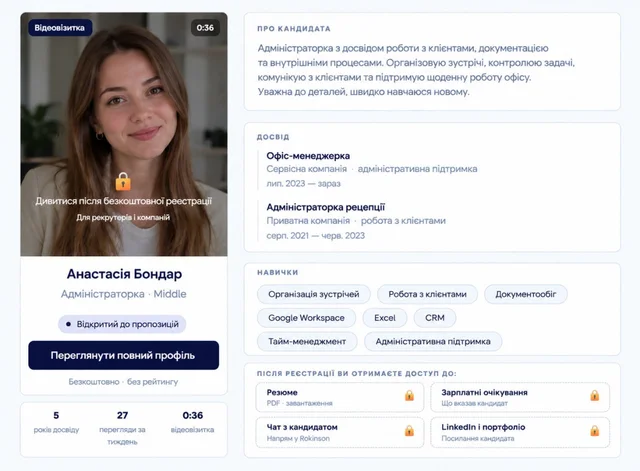
Task: Click the lock icon next to Зарплатні очікування
Action: click(x=595, y=395)
